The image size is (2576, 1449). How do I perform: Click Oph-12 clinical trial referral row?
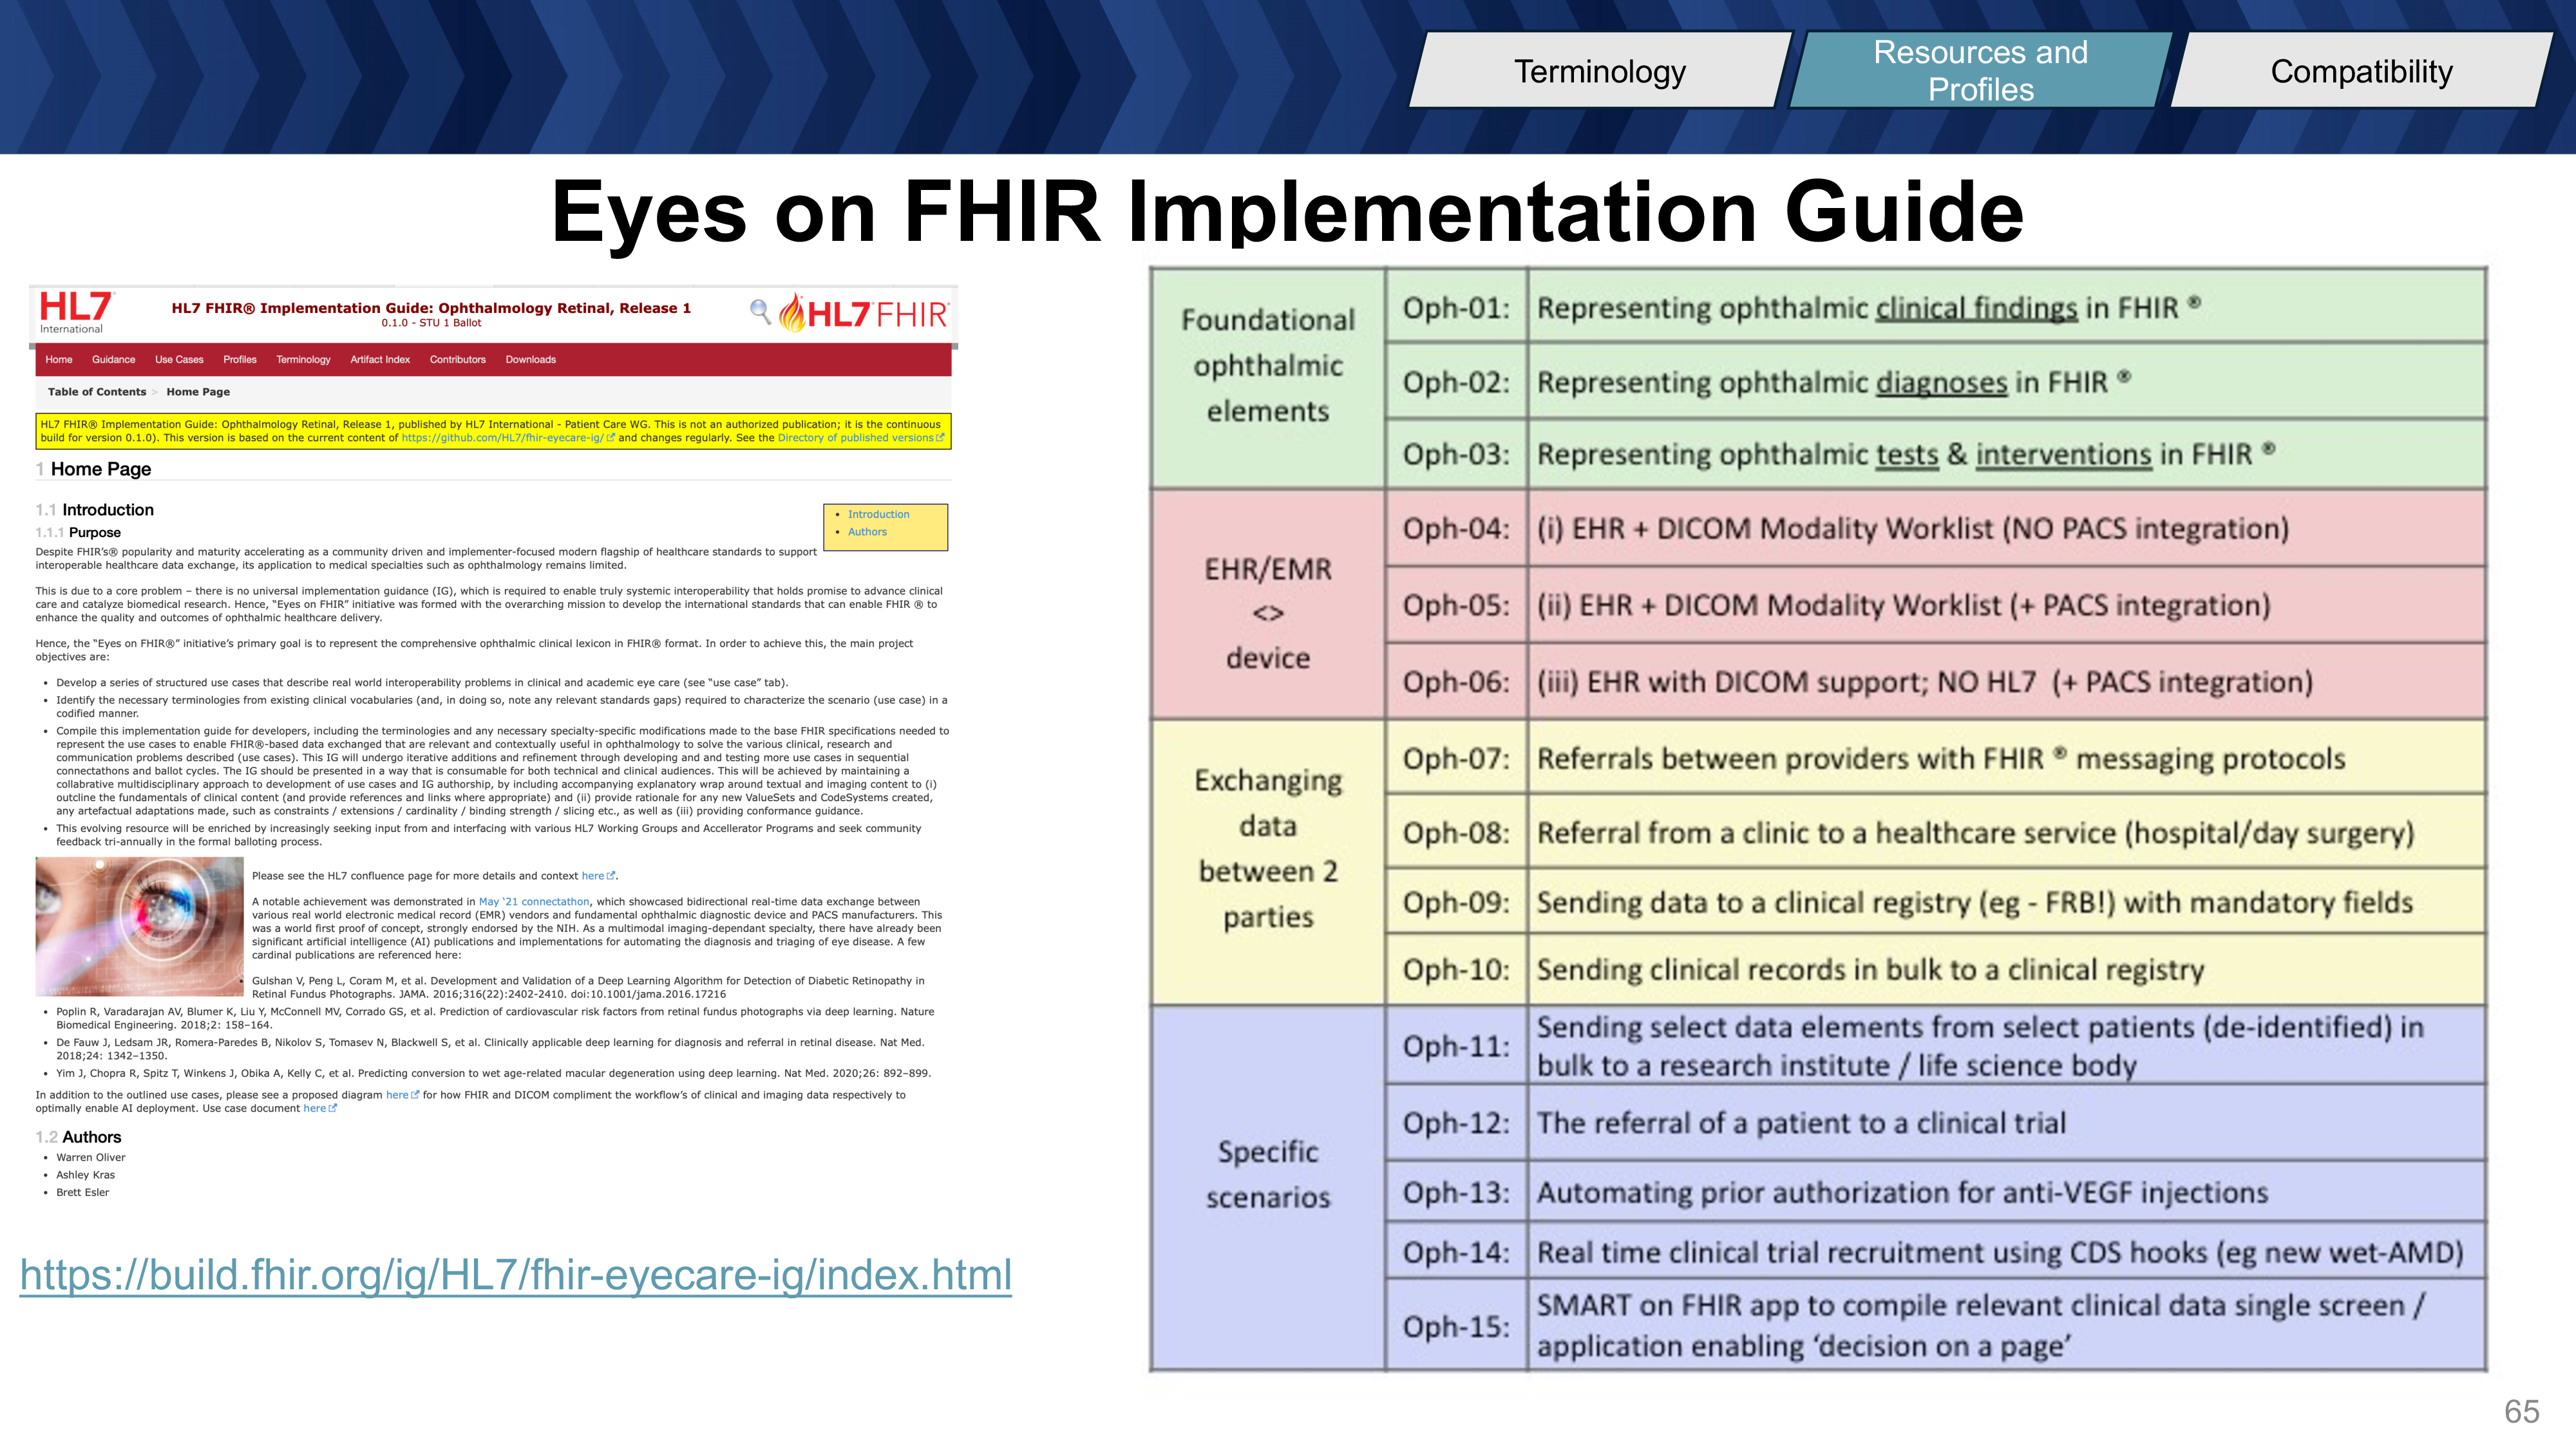[1936, 1122]
